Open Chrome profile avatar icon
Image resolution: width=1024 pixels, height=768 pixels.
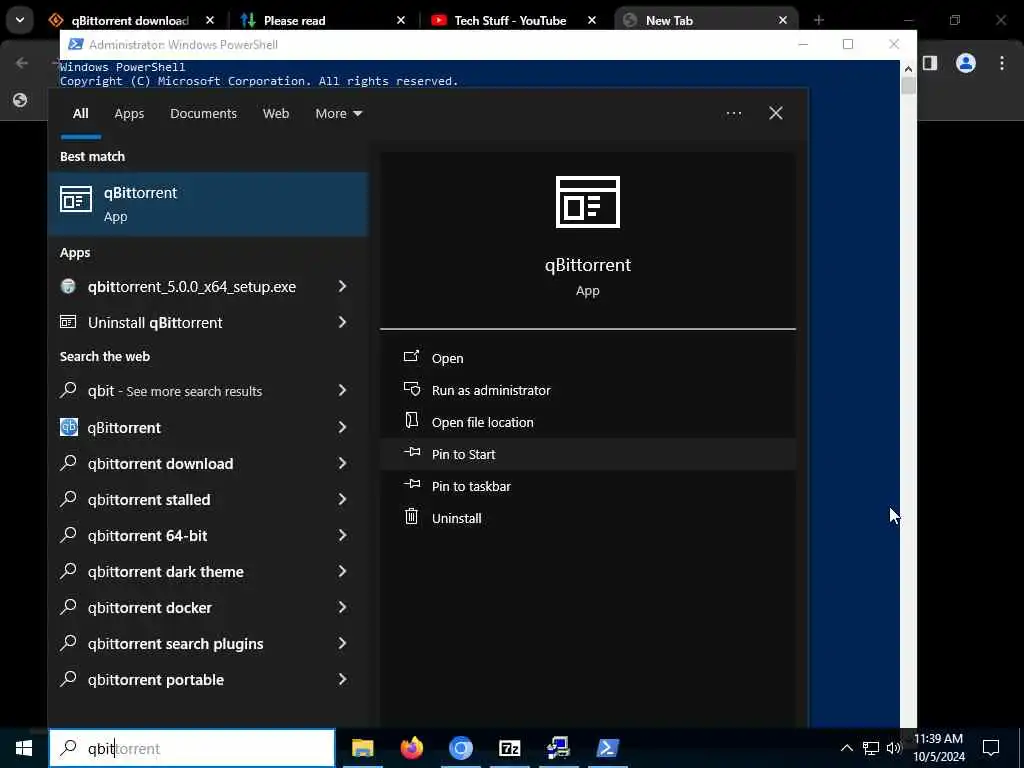(x=965, y=63)
